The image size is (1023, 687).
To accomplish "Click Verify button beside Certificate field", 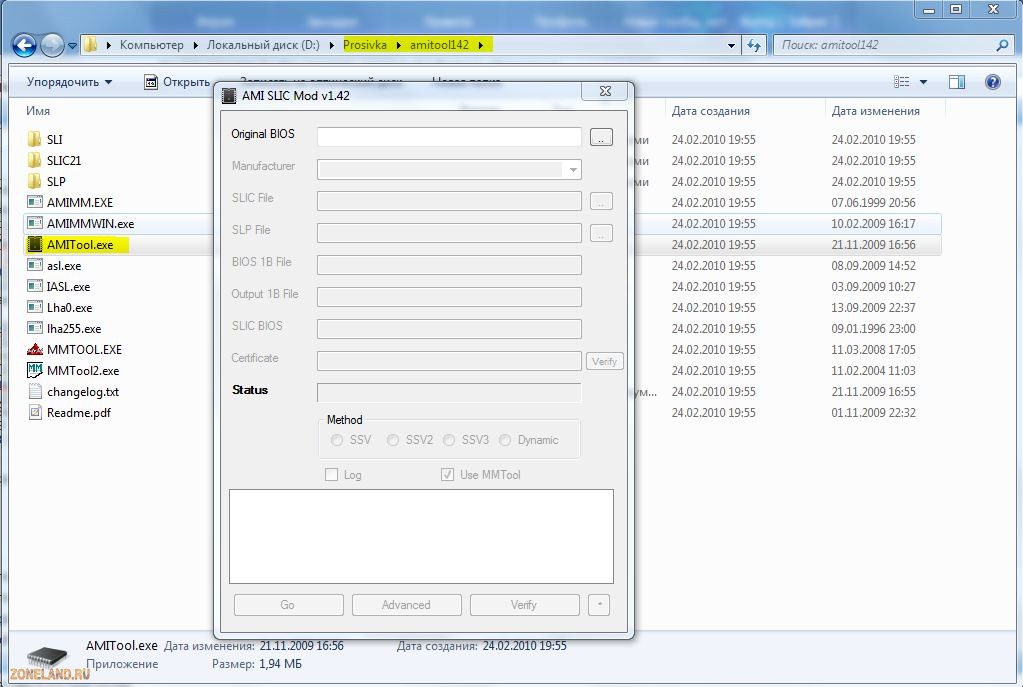I will point(604,361).
